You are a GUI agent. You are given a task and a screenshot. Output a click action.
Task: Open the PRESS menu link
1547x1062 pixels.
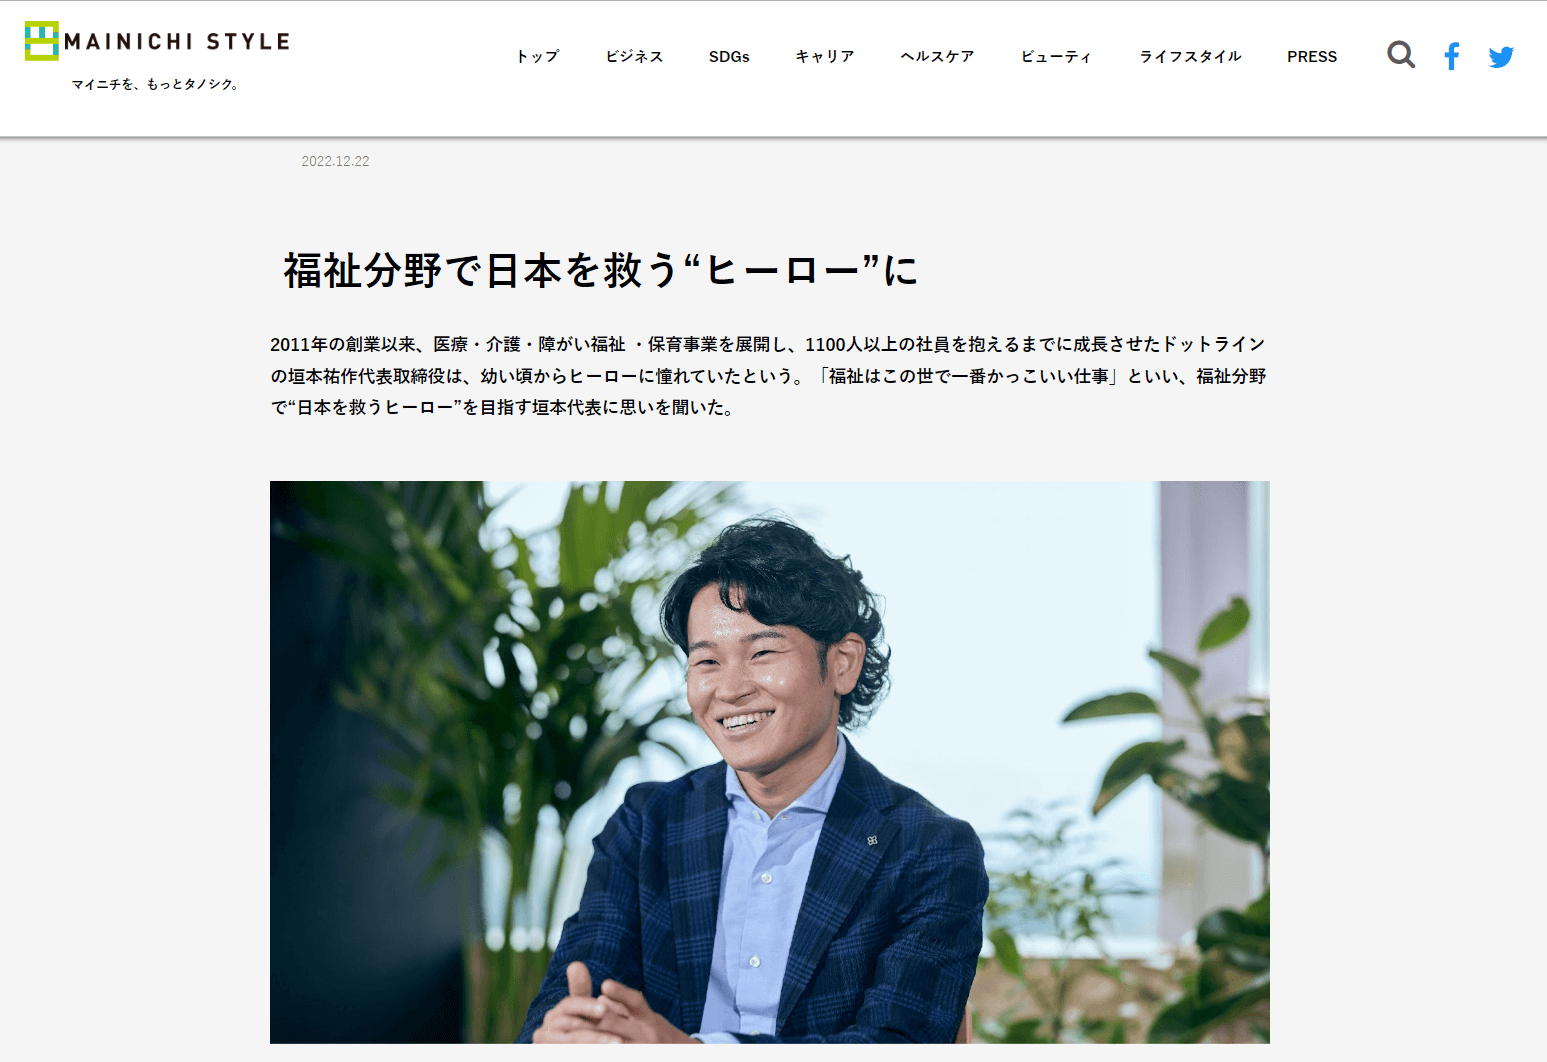1312,56
